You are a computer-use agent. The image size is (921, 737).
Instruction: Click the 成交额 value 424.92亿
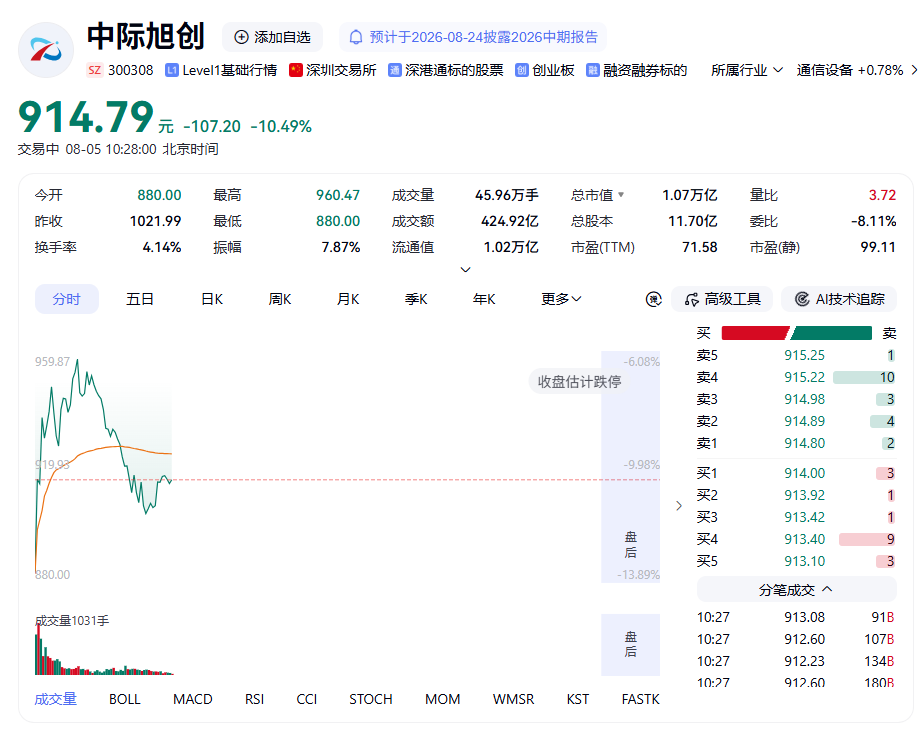[509, 221]
